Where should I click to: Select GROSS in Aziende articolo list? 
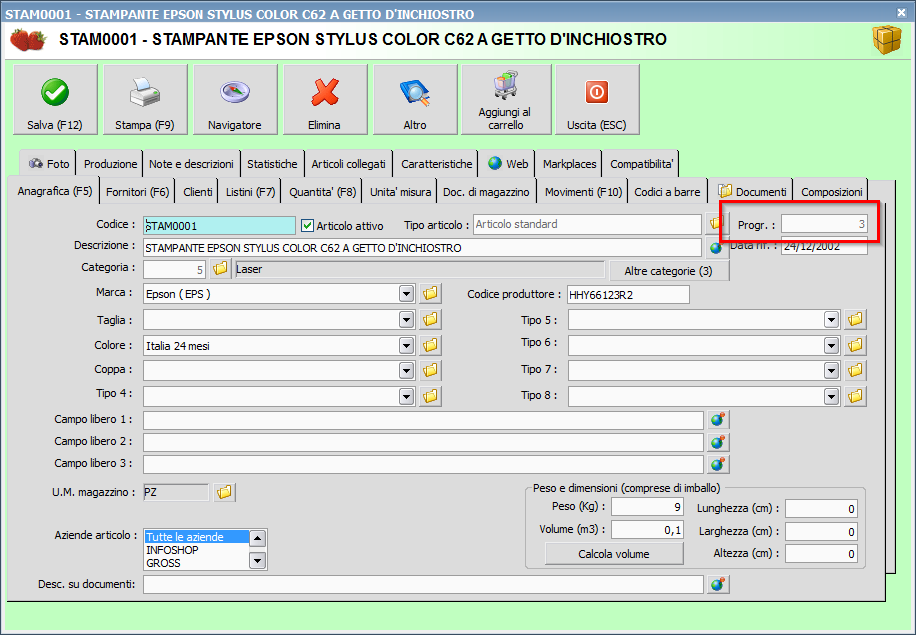[x=196, y=563]
